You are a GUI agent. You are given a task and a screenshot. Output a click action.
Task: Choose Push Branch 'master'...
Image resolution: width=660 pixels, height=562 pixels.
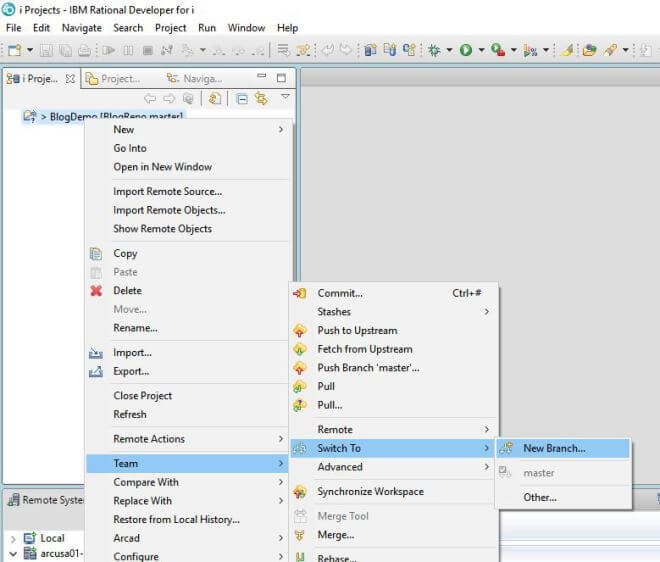[394, 368]
